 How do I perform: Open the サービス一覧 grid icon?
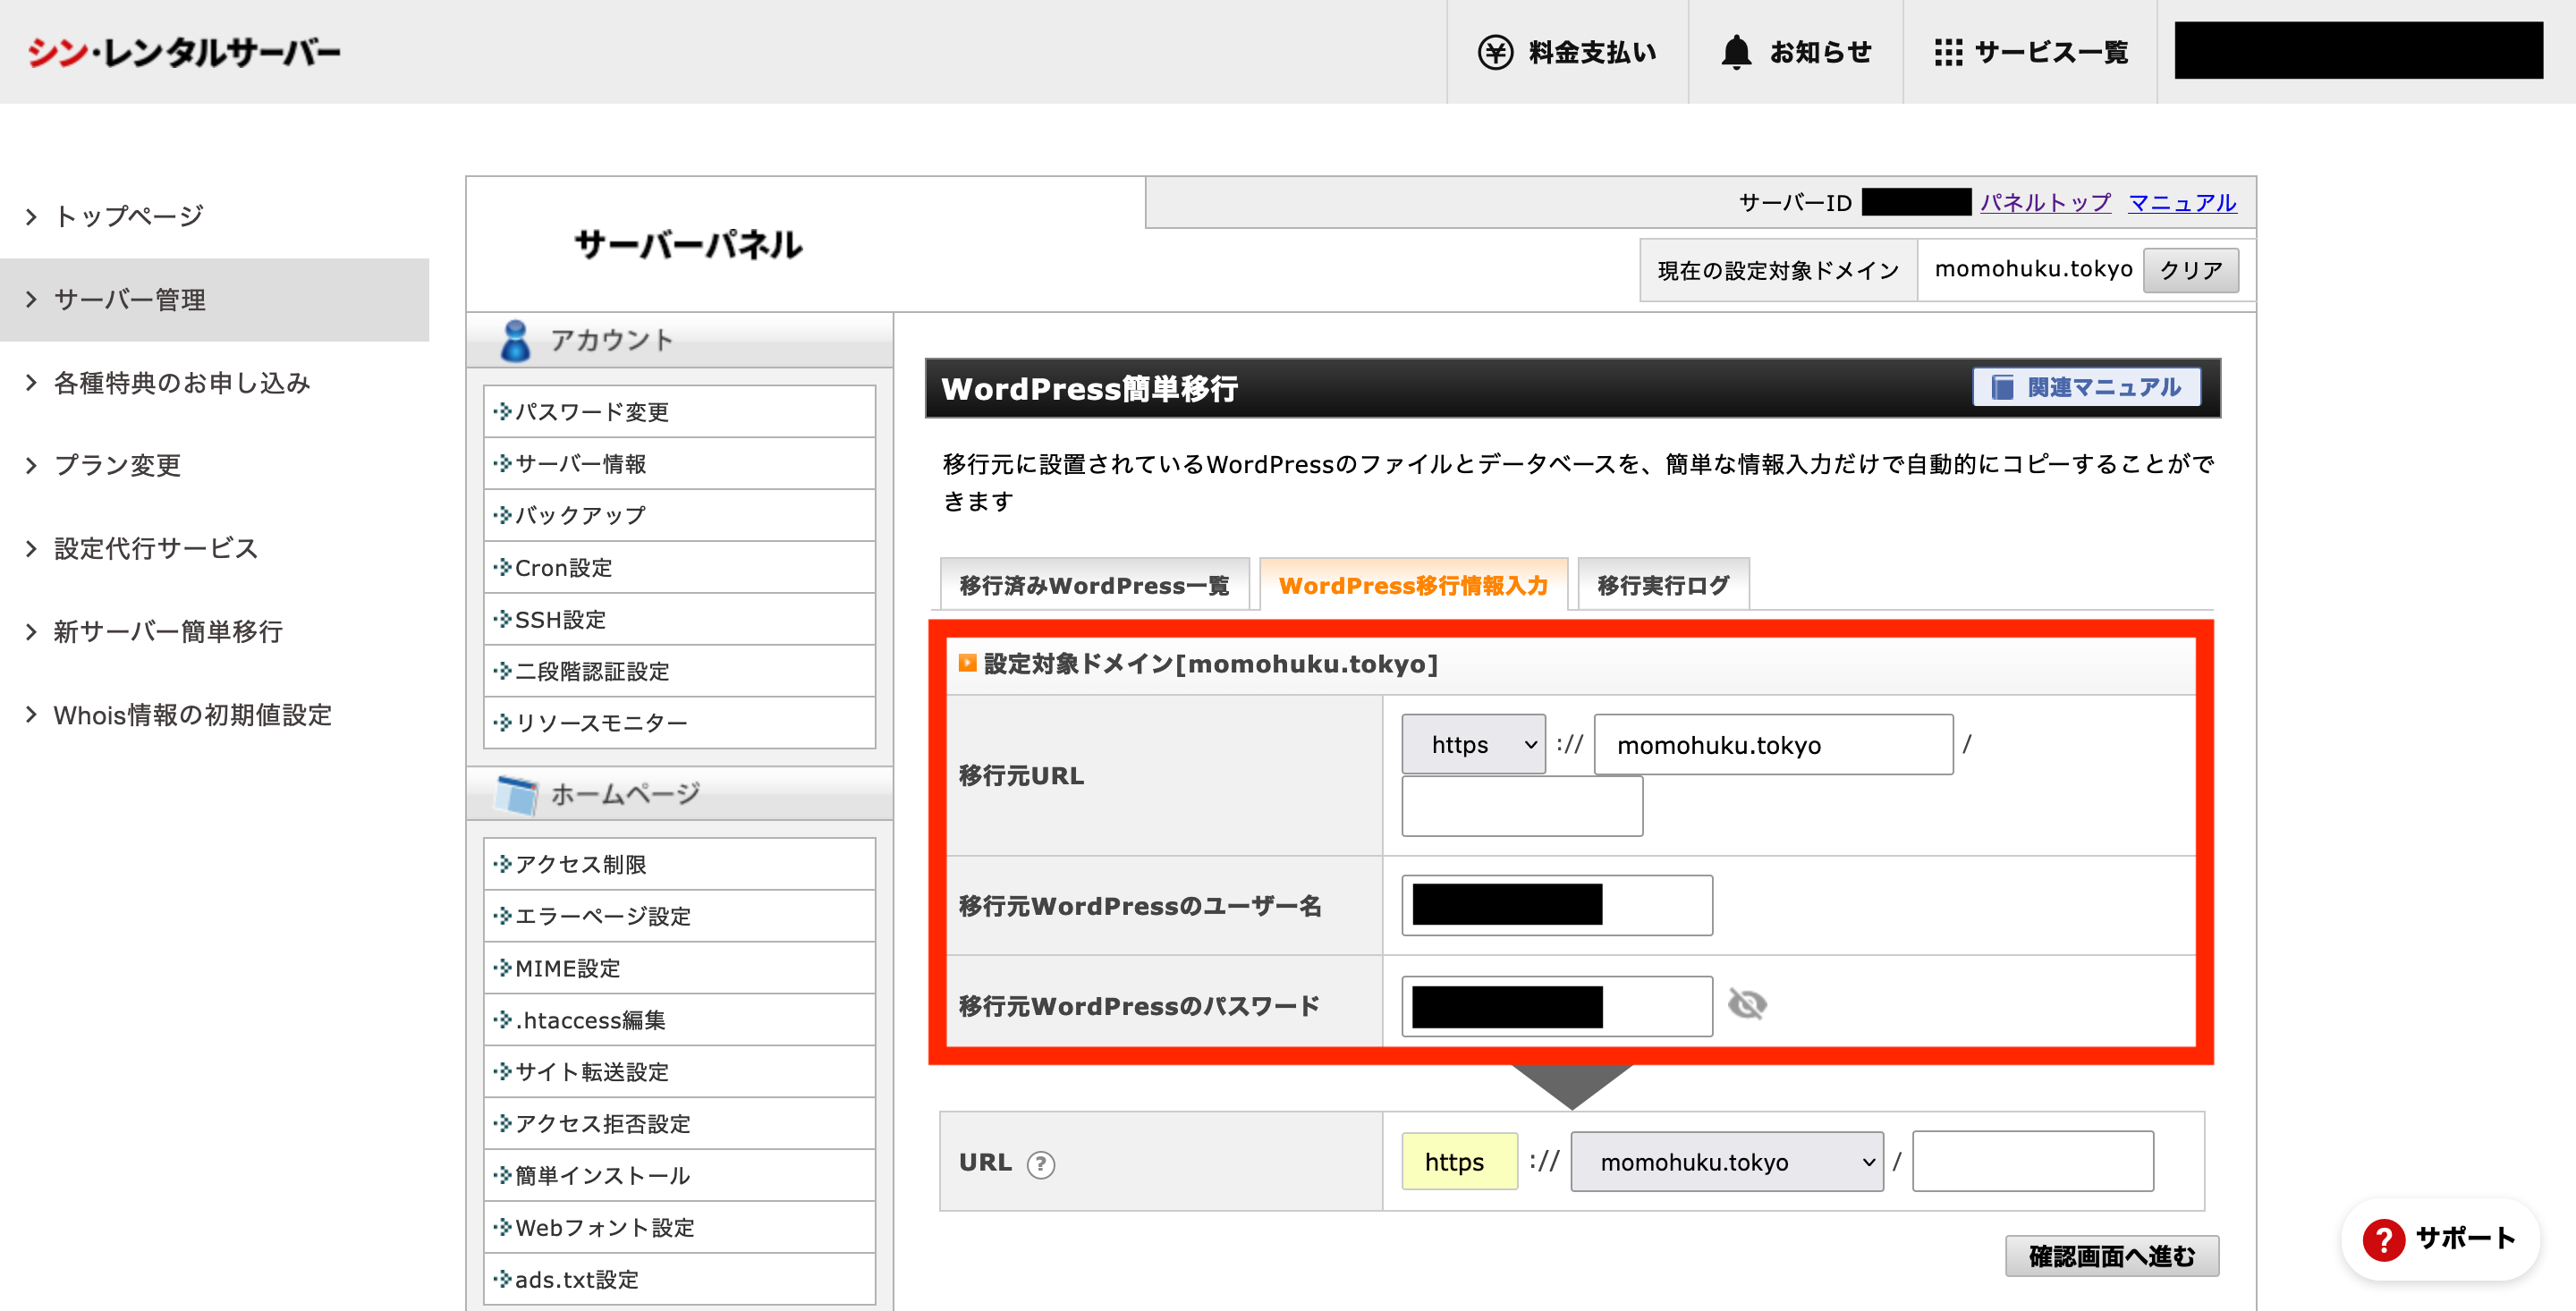(1948, 52)
